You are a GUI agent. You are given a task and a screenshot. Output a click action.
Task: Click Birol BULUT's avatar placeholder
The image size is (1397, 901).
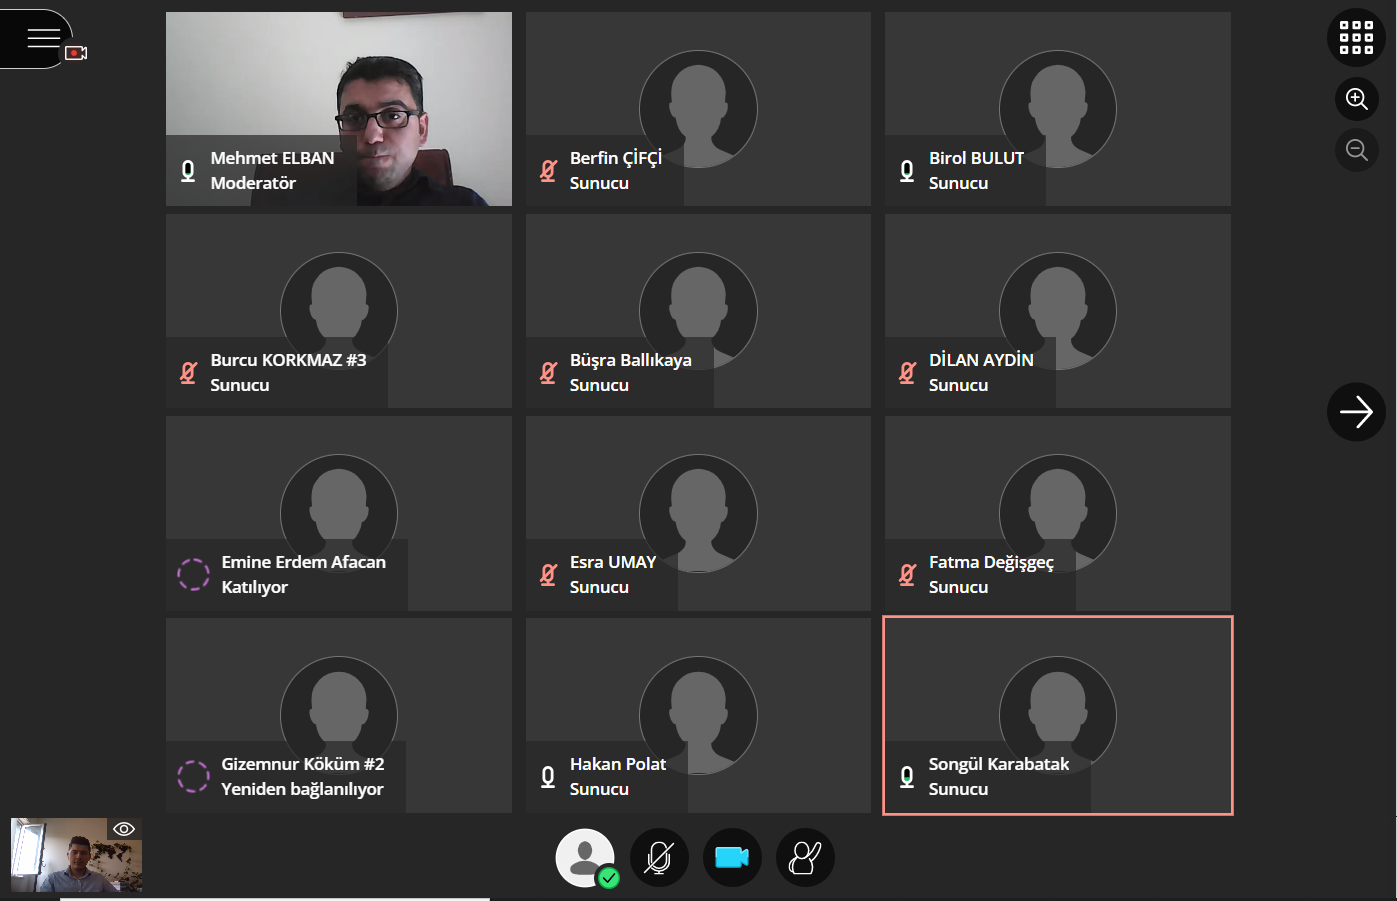[1057, 109]
